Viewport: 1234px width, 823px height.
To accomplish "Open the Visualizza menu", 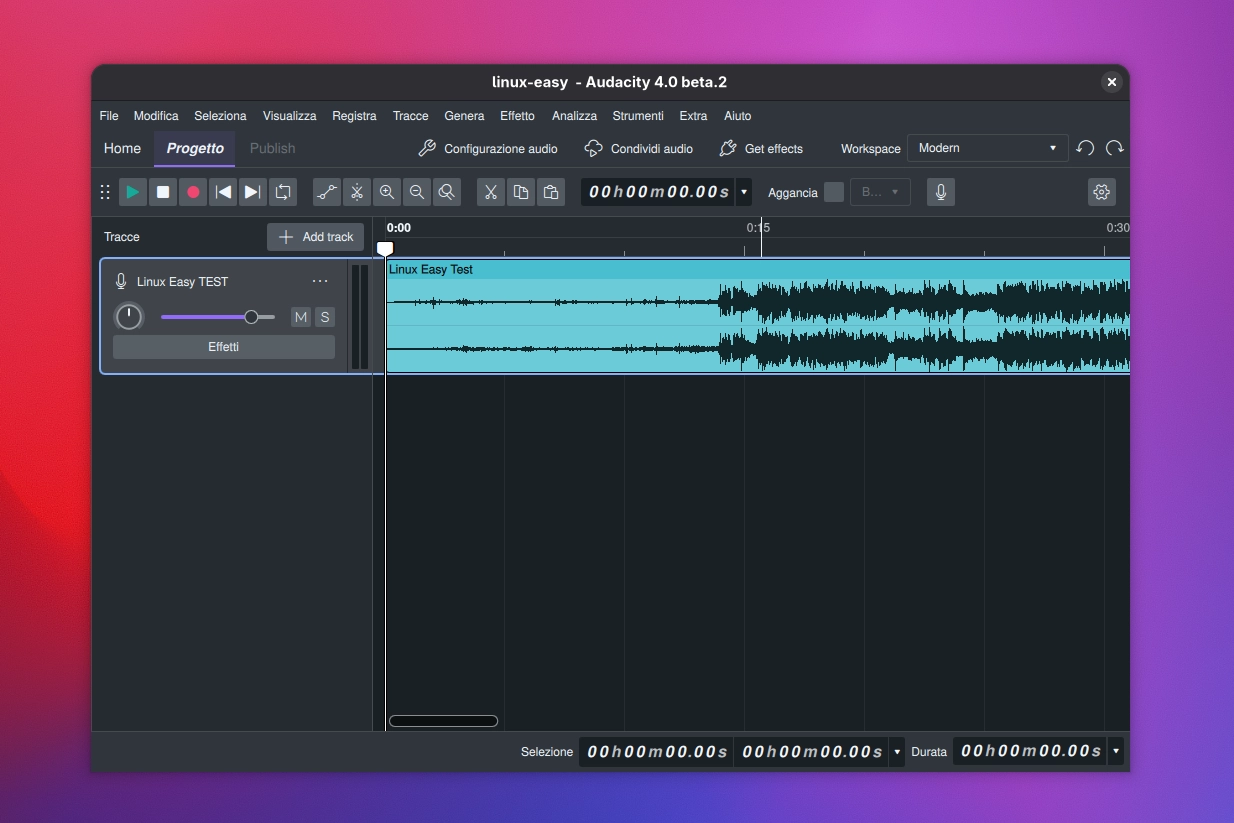I will click(x=289, y=116).
